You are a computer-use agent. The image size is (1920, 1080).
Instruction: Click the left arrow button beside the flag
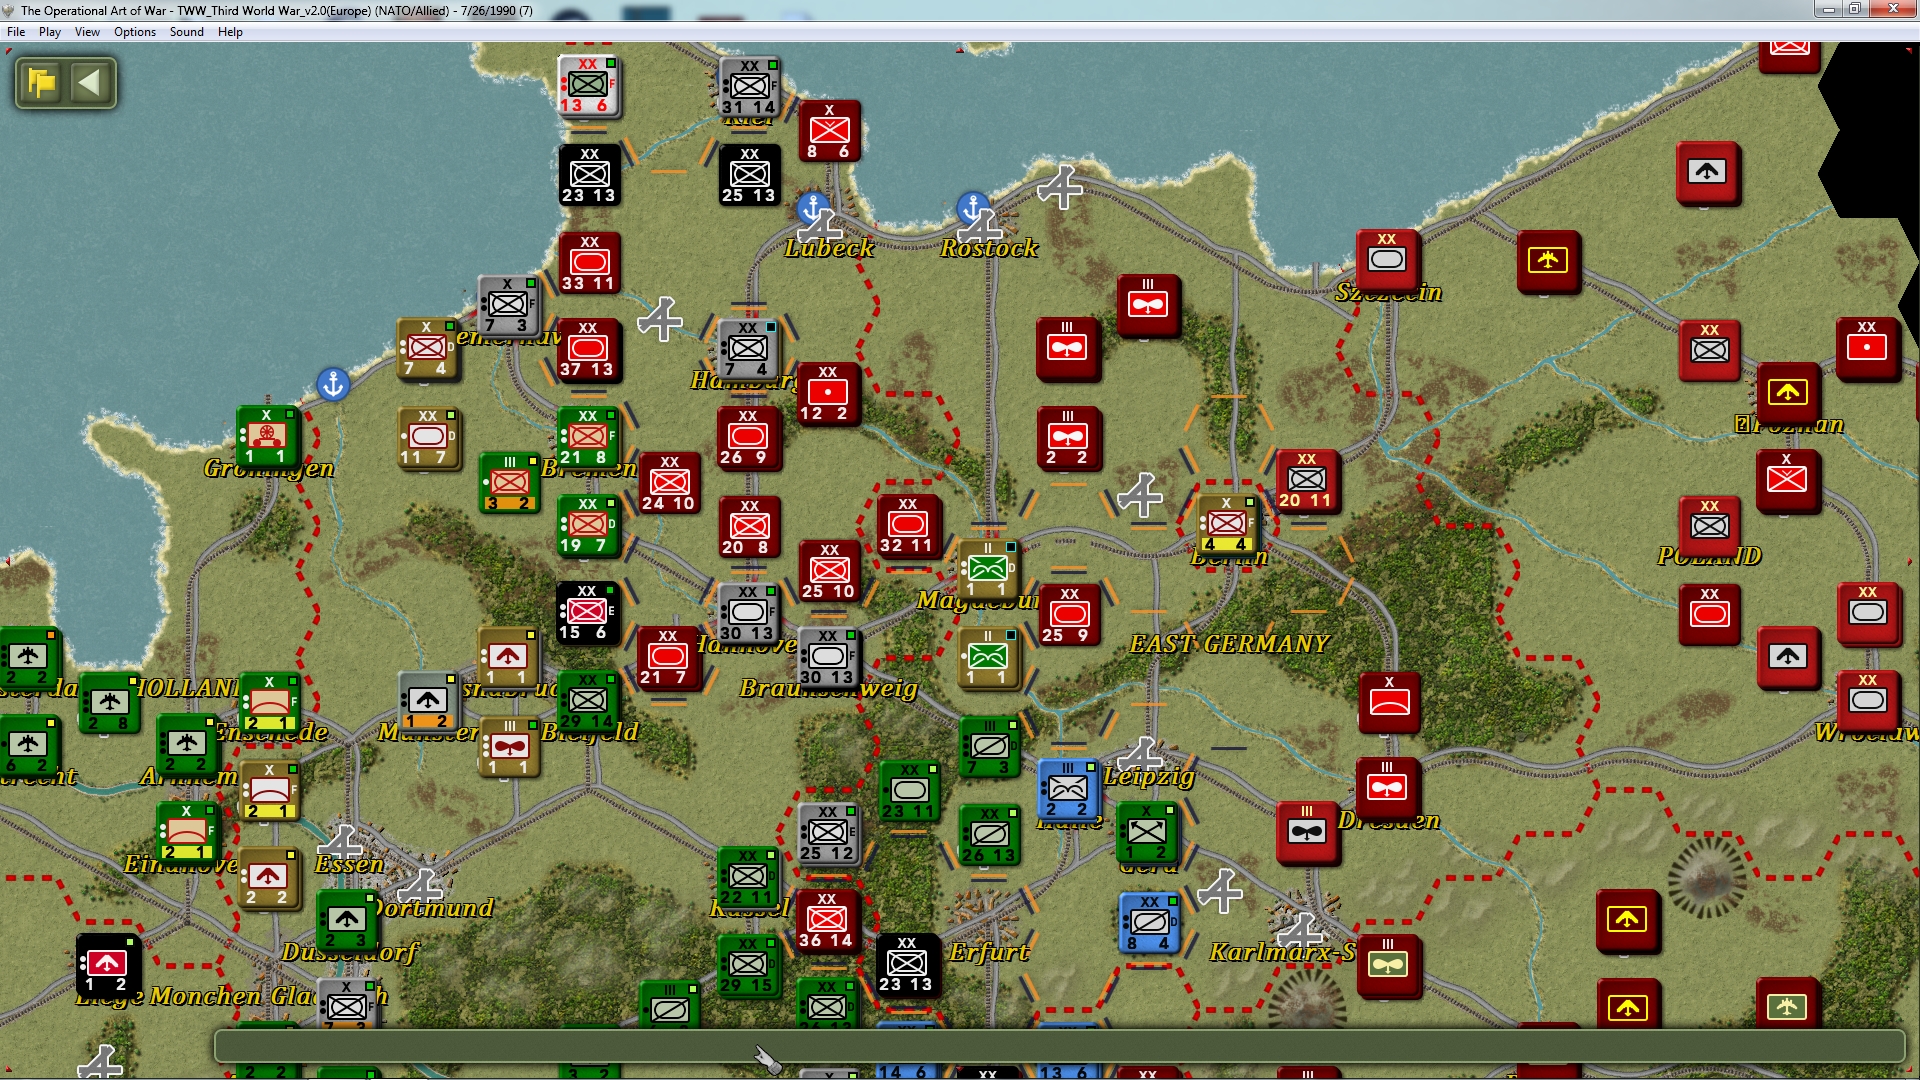click(x=90, y=82)
